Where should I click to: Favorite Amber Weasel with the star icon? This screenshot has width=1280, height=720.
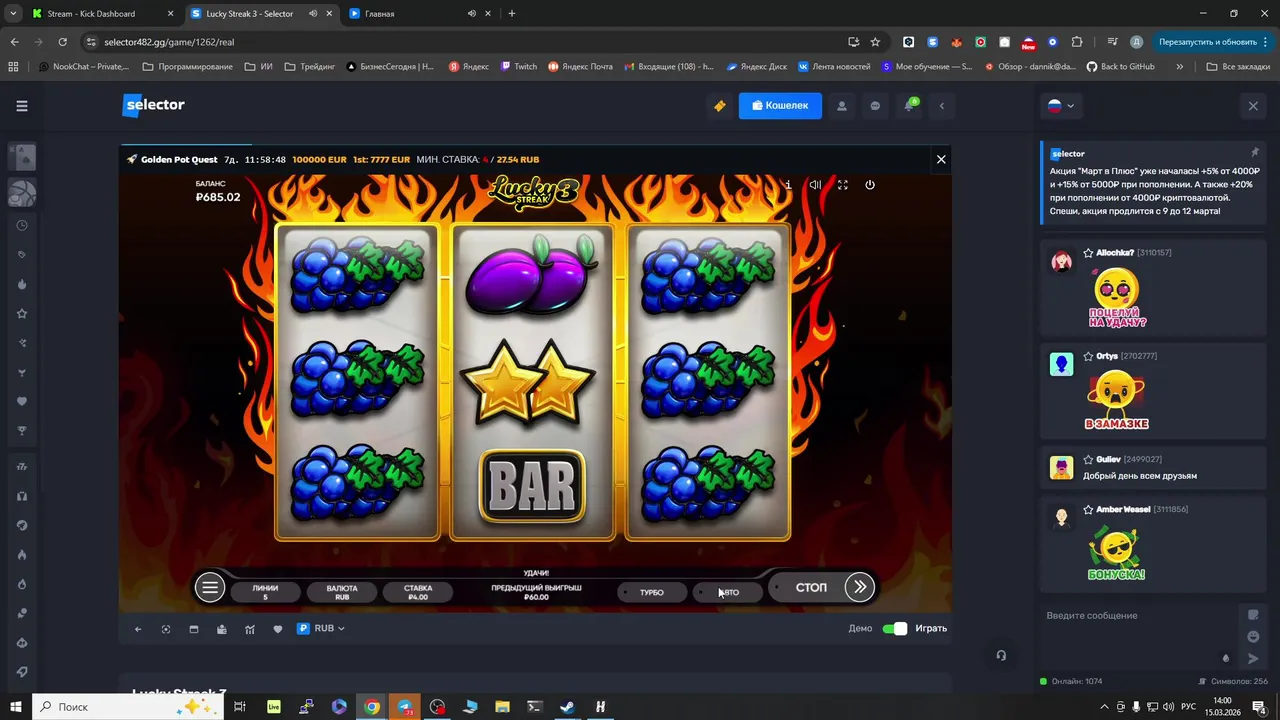click(1088, 509)
